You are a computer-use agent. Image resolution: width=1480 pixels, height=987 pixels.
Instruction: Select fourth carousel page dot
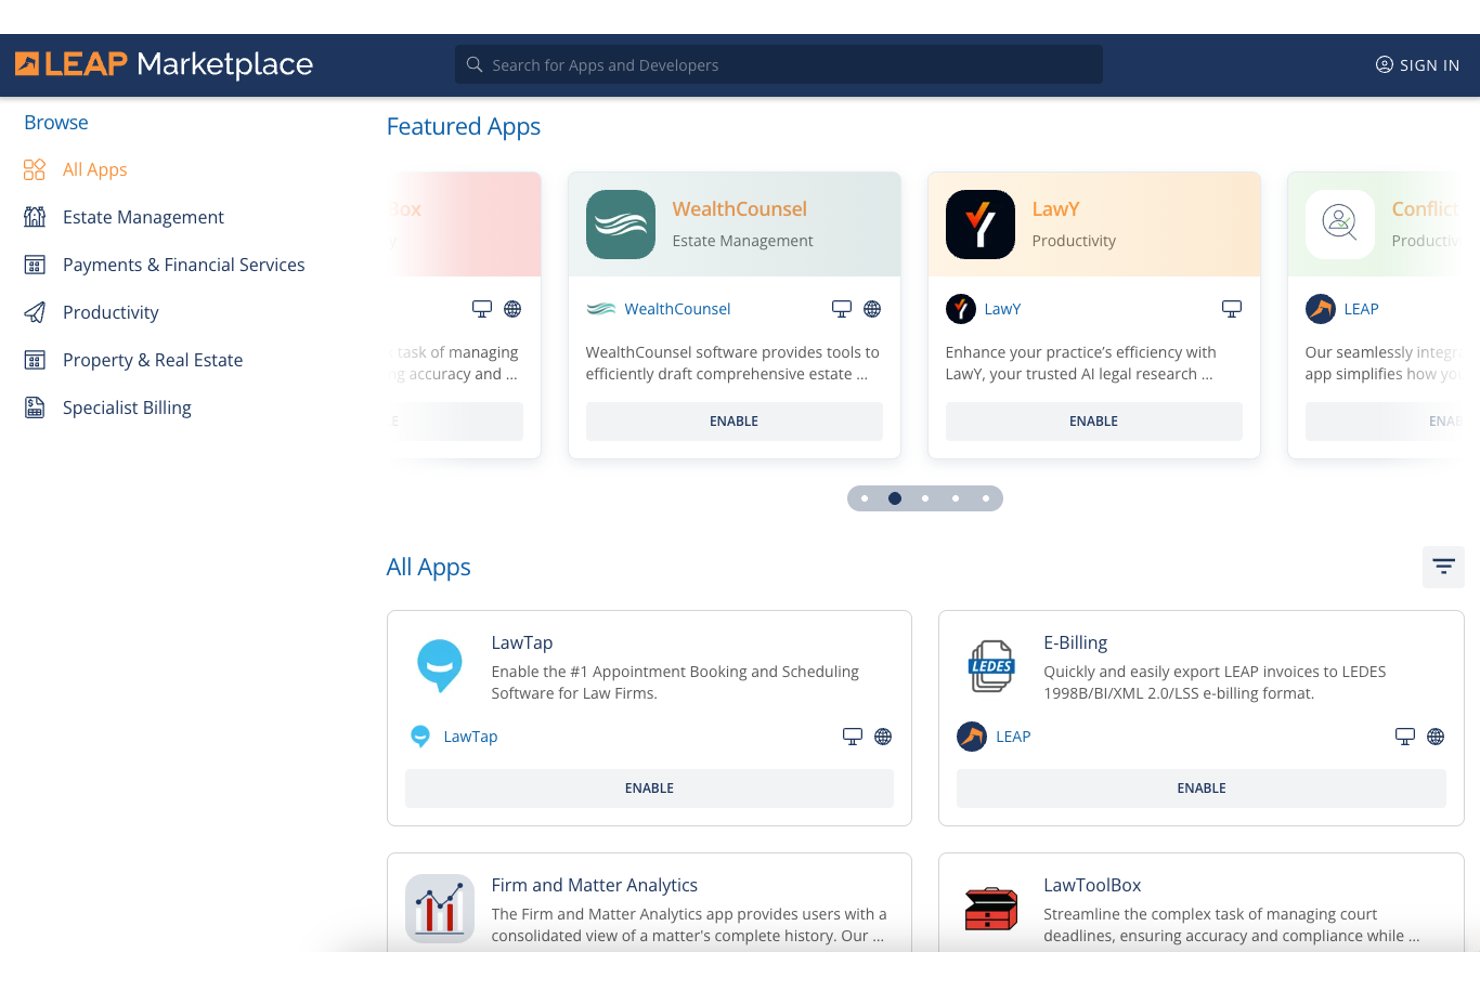click(956, 498)
